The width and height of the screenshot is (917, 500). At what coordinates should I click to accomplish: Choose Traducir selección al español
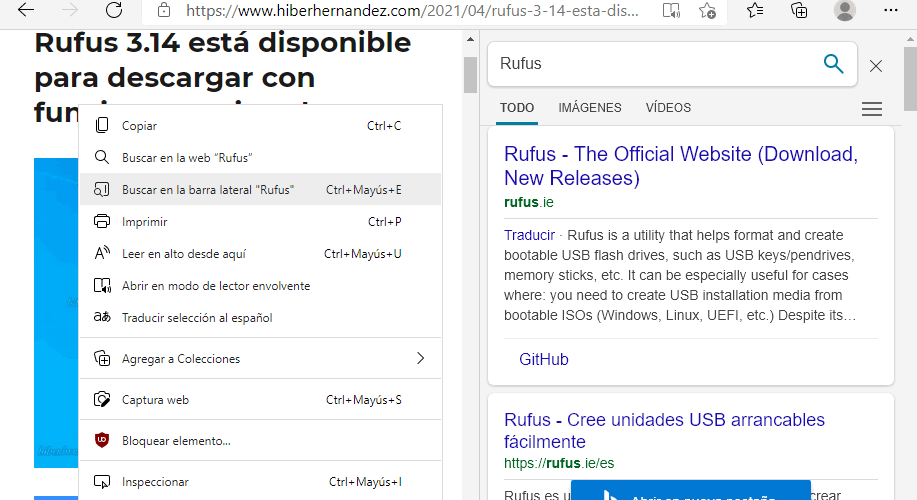[x=260, y=318]
